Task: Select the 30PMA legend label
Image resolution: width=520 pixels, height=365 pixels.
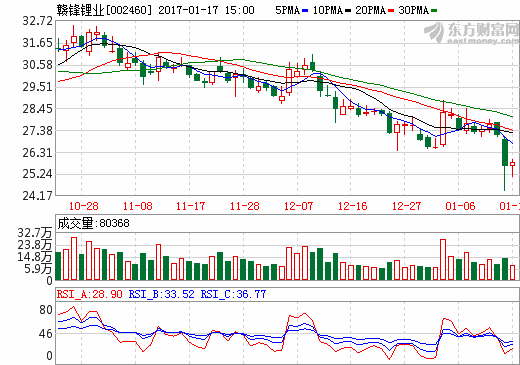Action: (414, 11)
